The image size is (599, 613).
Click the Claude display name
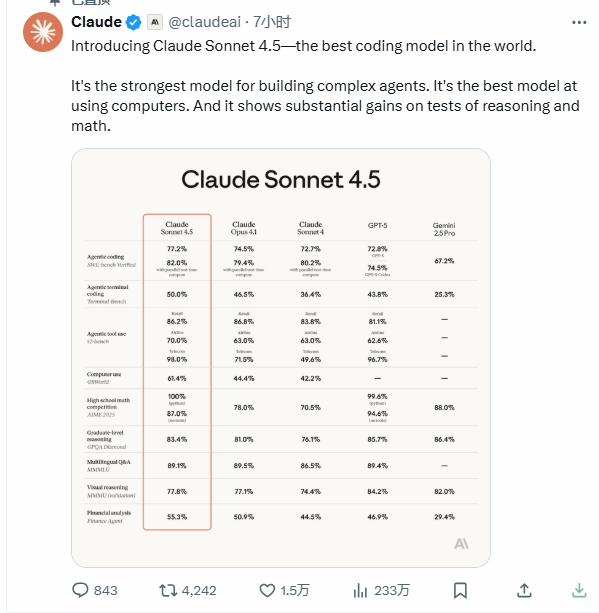(x=96, y=22)
